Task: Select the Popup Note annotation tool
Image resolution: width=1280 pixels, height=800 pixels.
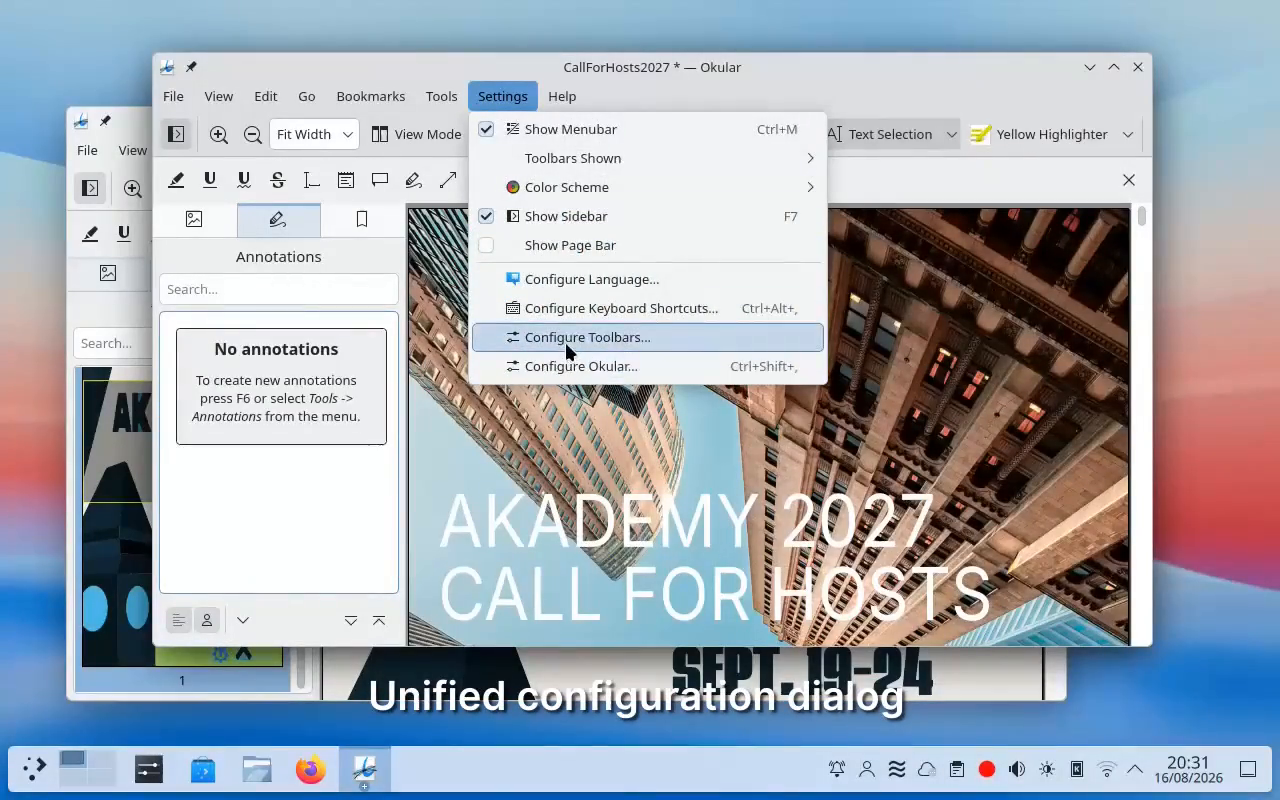Action: [380, 180]
